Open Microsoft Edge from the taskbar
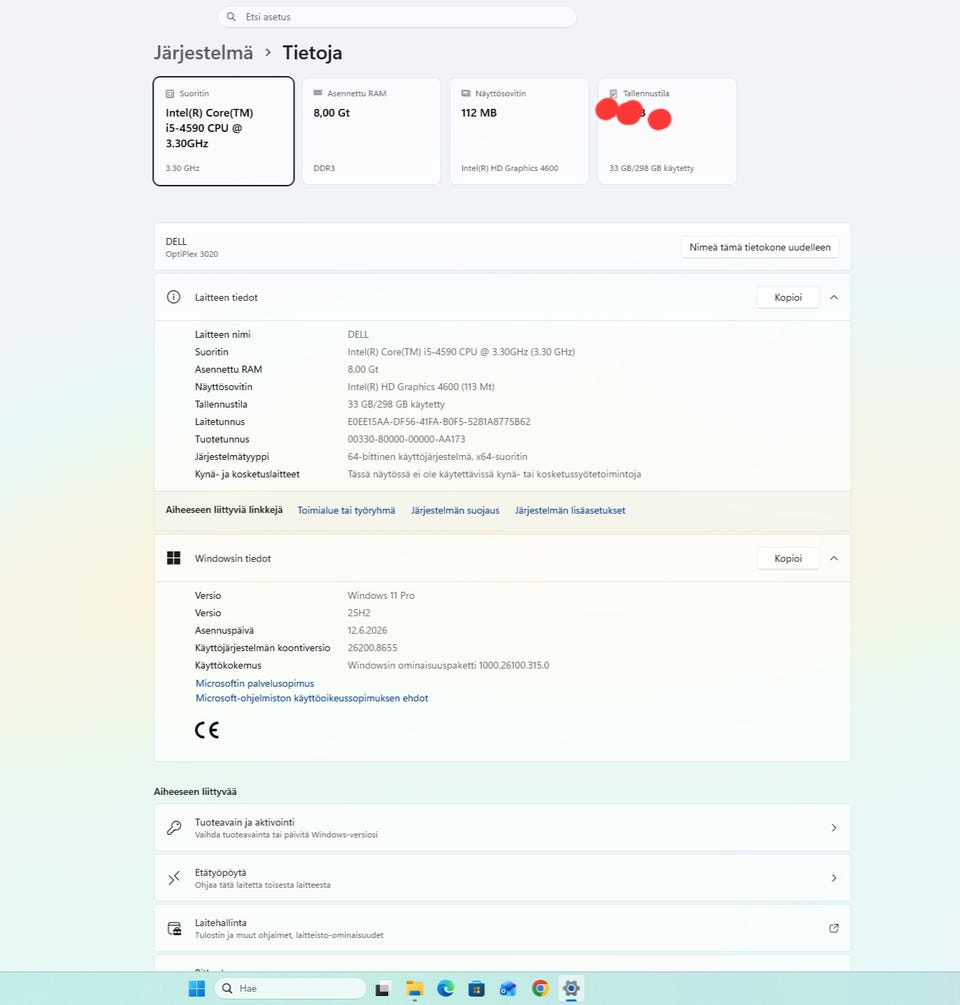 (x=445, y=989)
